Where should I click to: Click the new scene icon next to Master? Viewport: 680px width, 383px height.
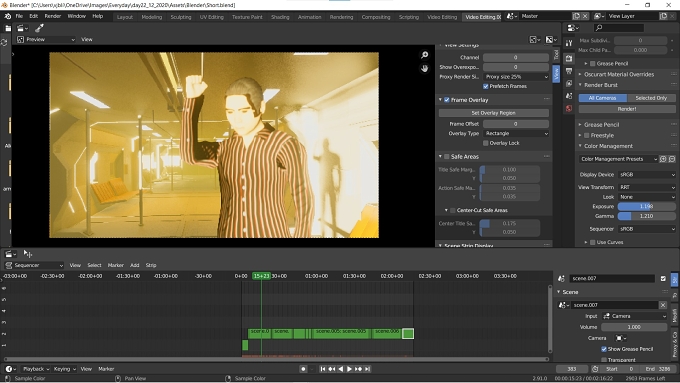click(x=576, y=16)
